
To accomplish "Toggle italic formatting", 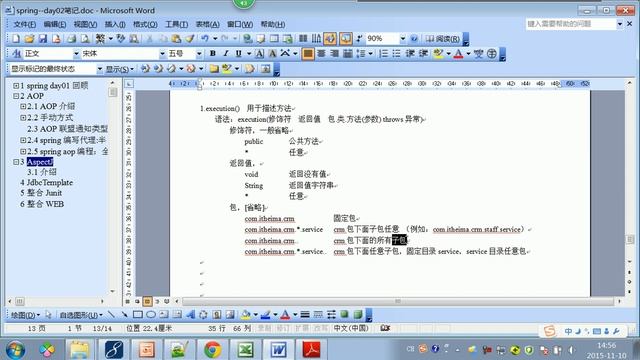I will coord(226,53).
